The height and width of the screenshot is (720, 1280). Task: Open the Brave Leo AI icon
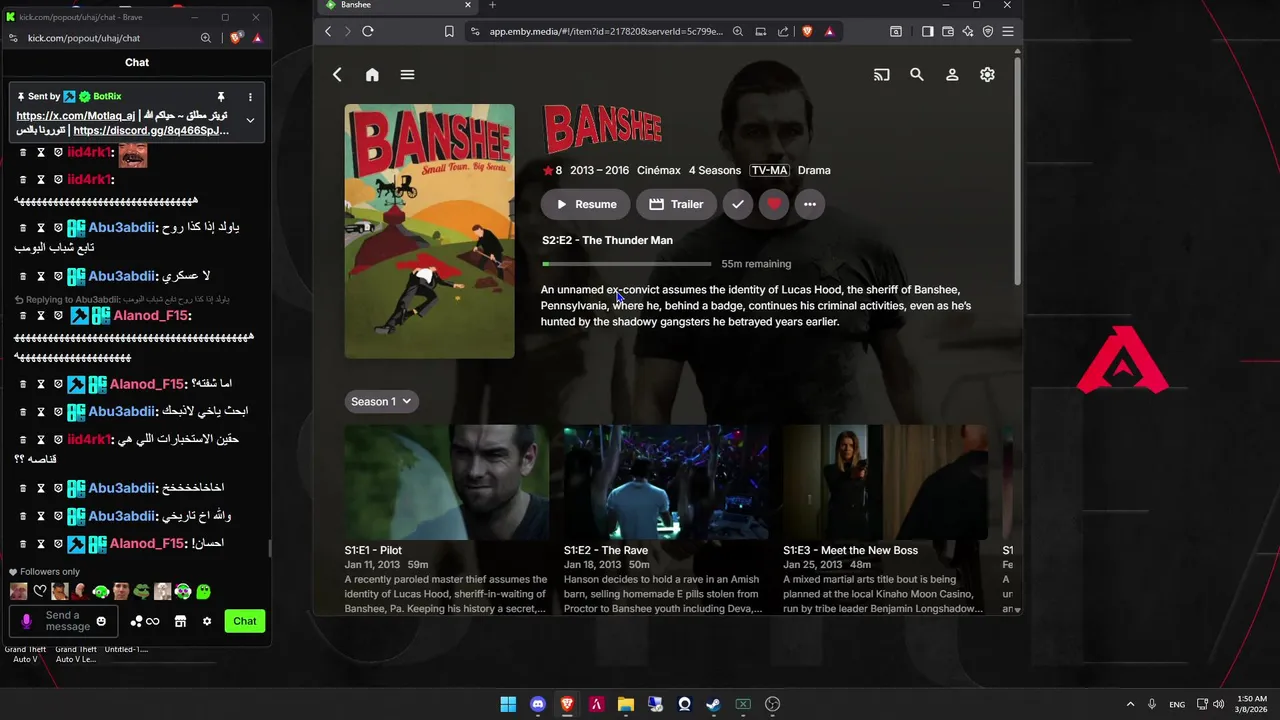pos(968,32)
